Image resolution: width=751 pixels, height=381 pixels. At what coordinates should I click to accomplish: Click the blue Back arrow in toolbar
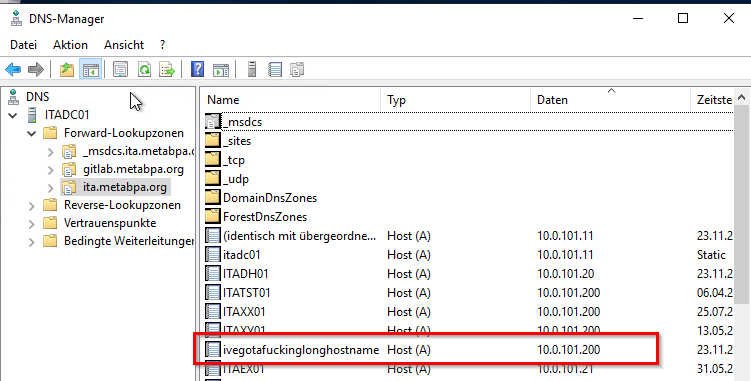point(13,69)
